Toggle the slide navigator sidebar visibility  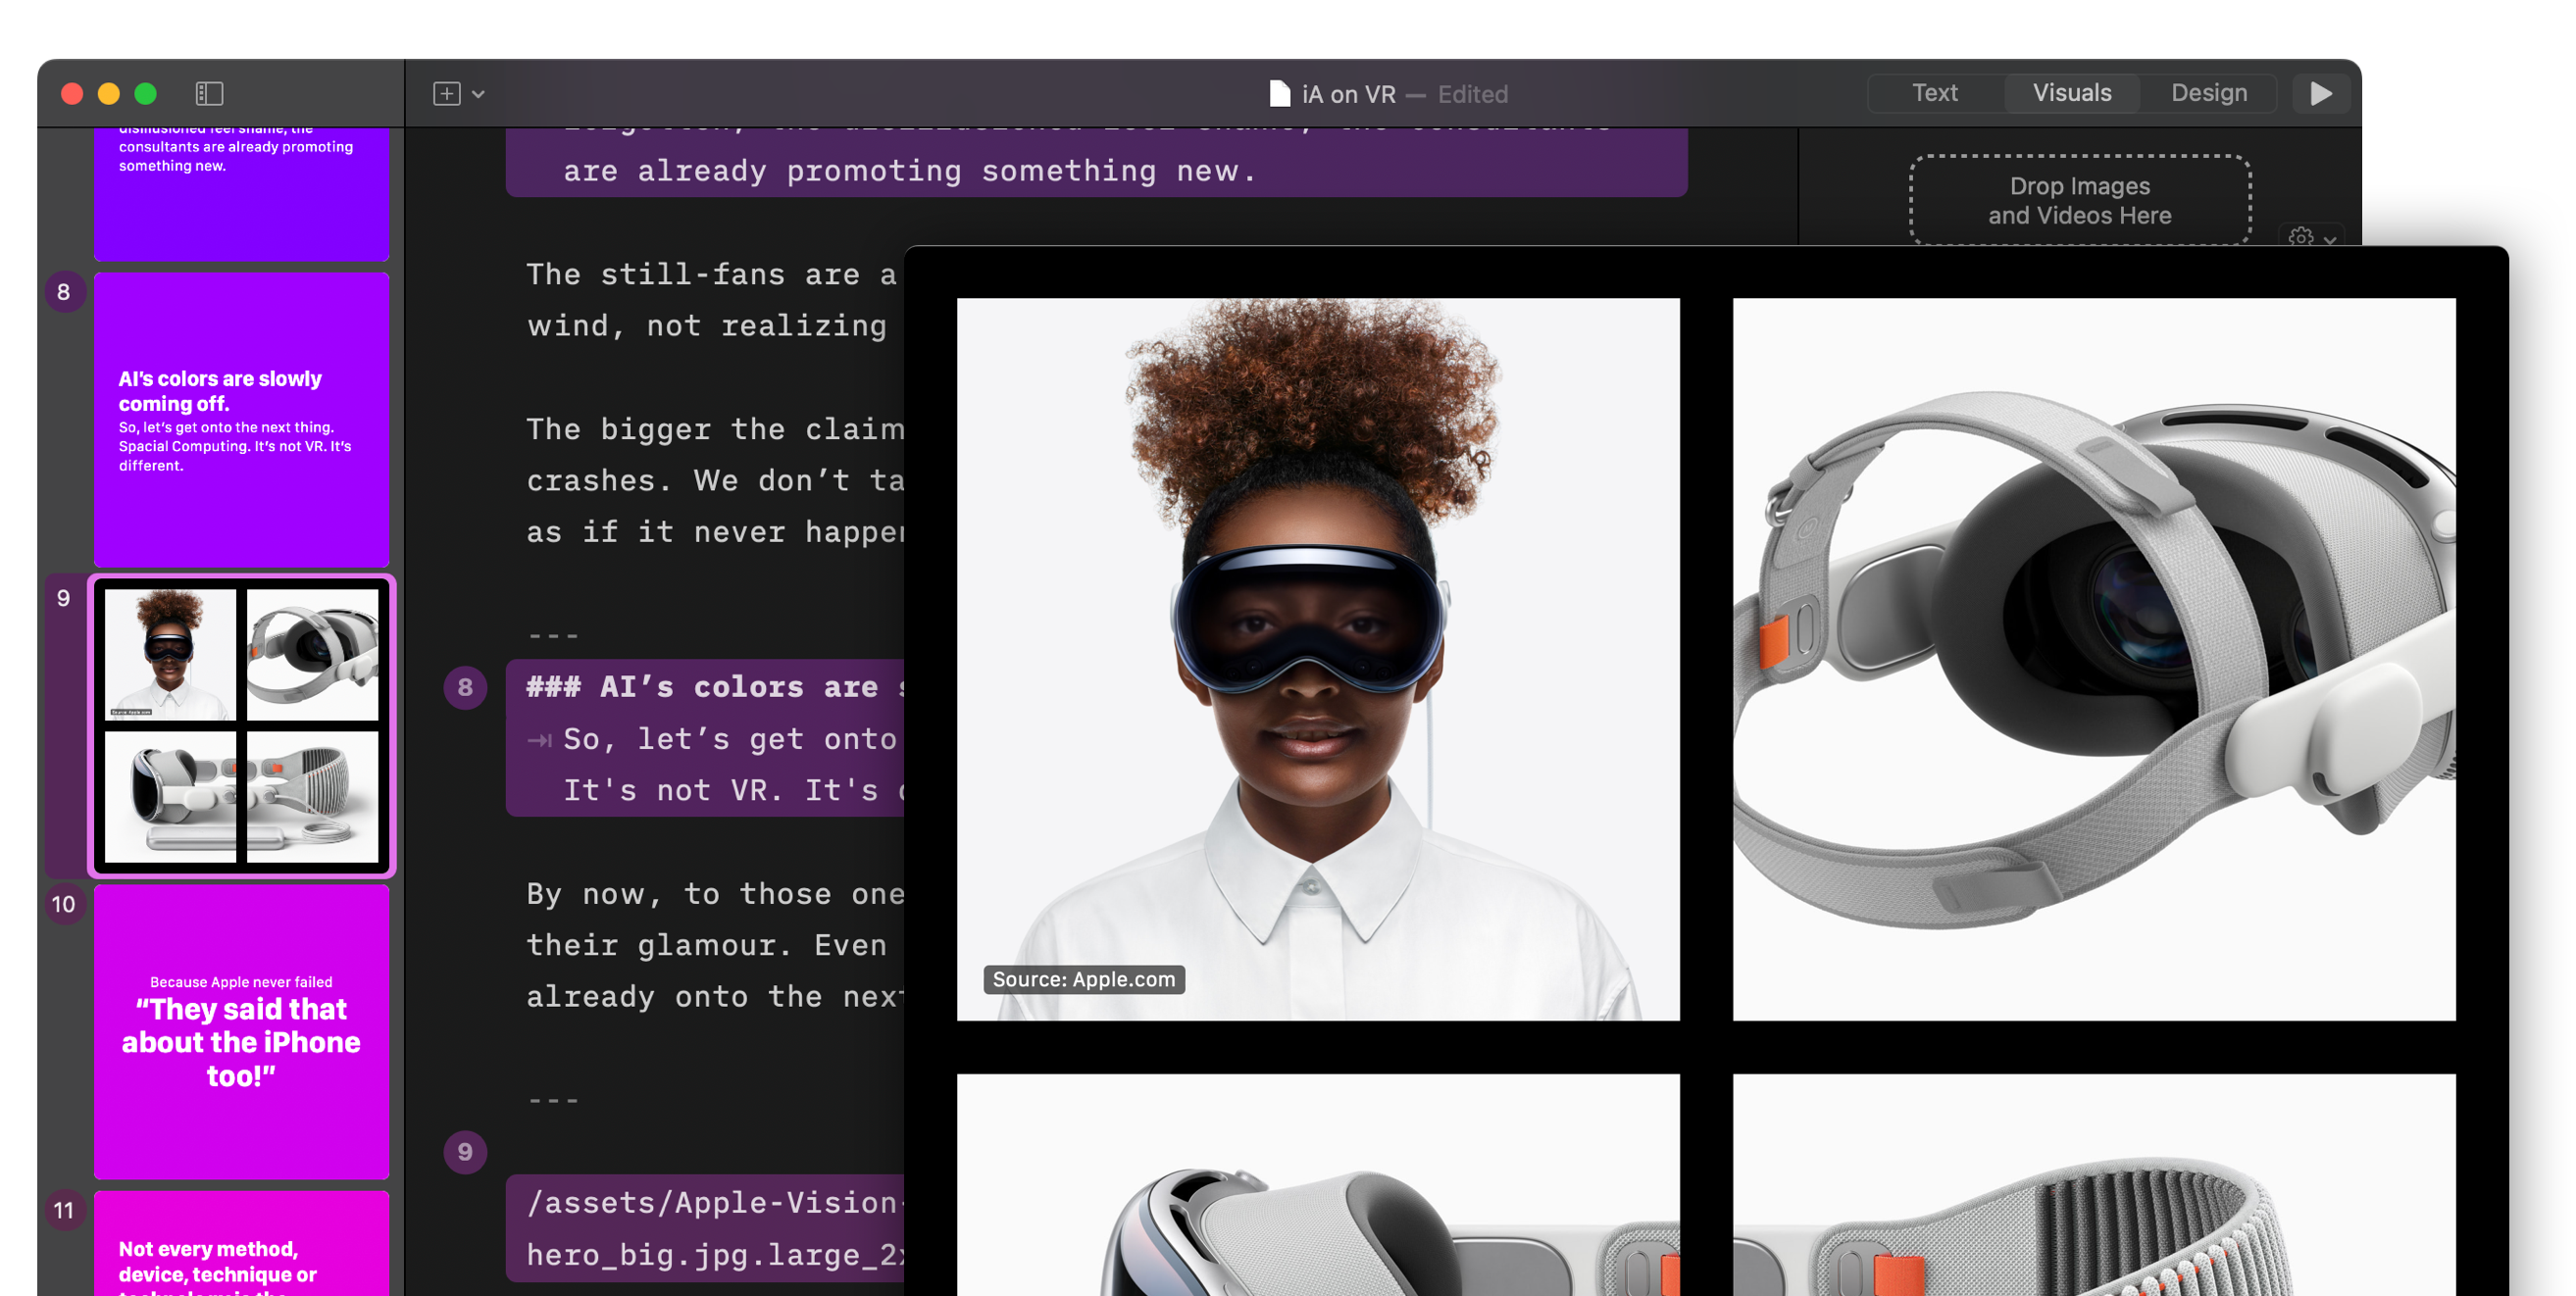pyautogui.click(x=210, y=93)
